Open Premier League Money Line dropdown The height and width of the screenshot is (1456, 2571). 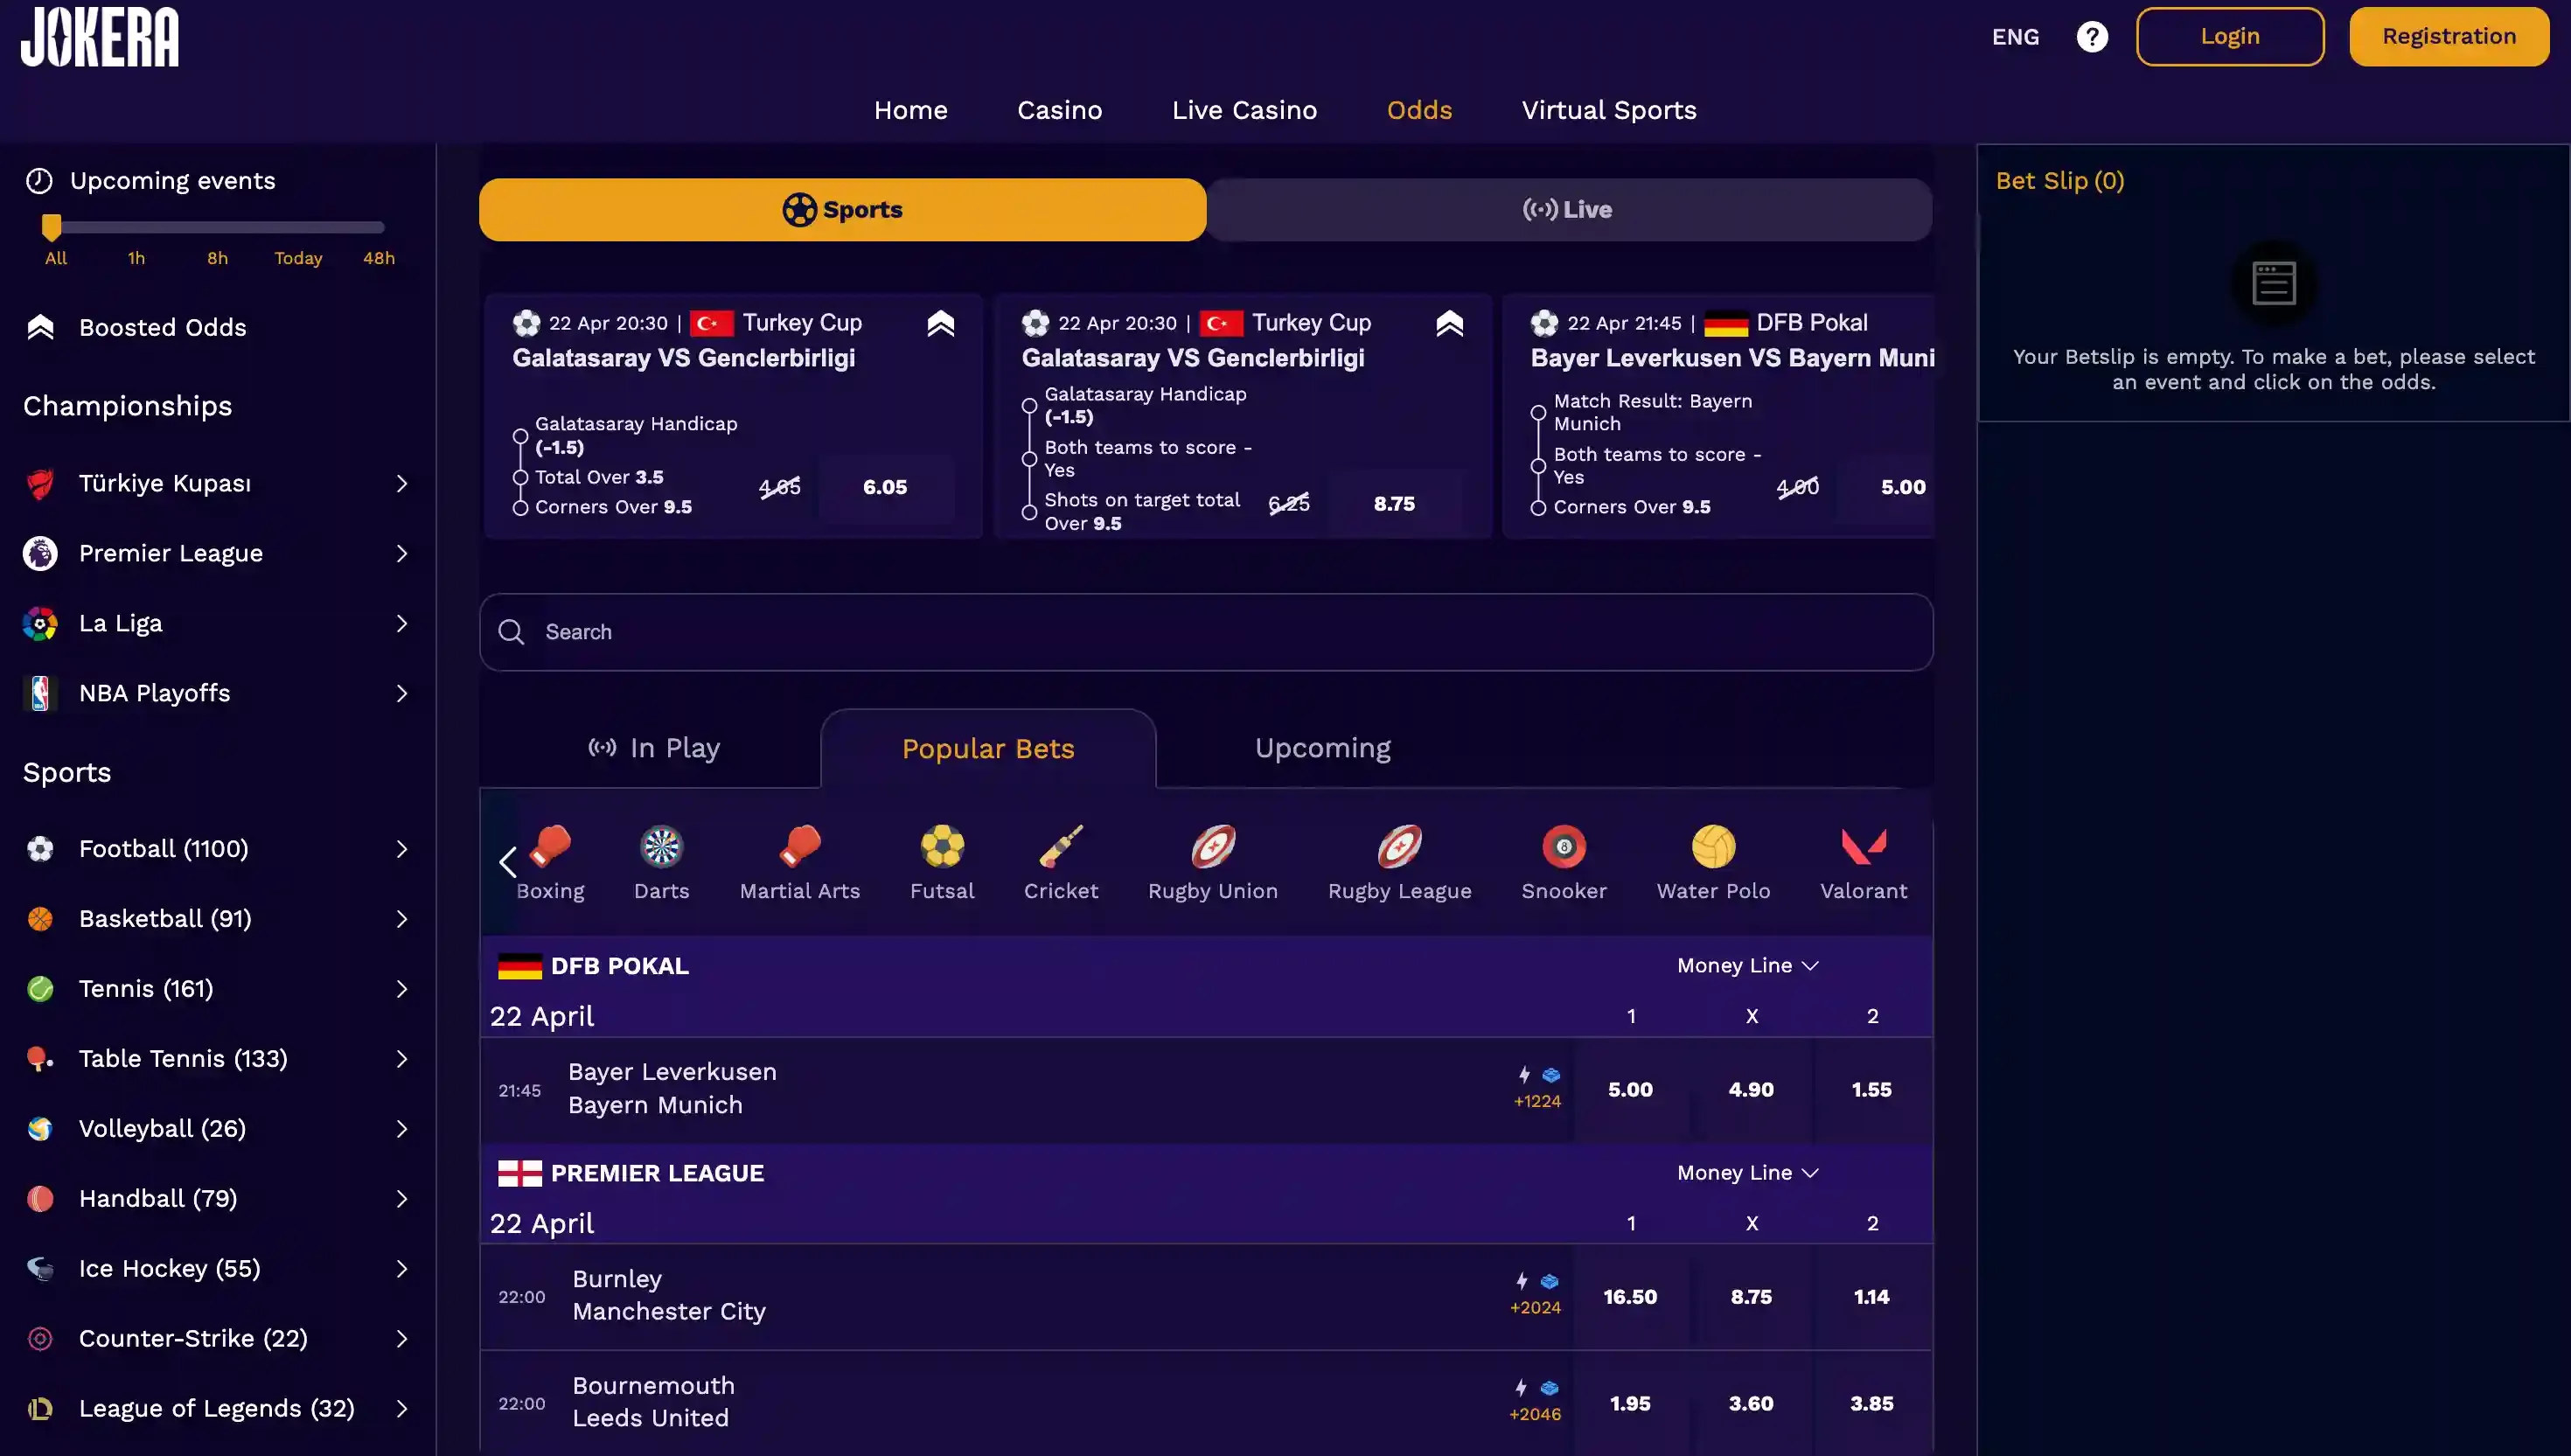tap(1747, 1173)
